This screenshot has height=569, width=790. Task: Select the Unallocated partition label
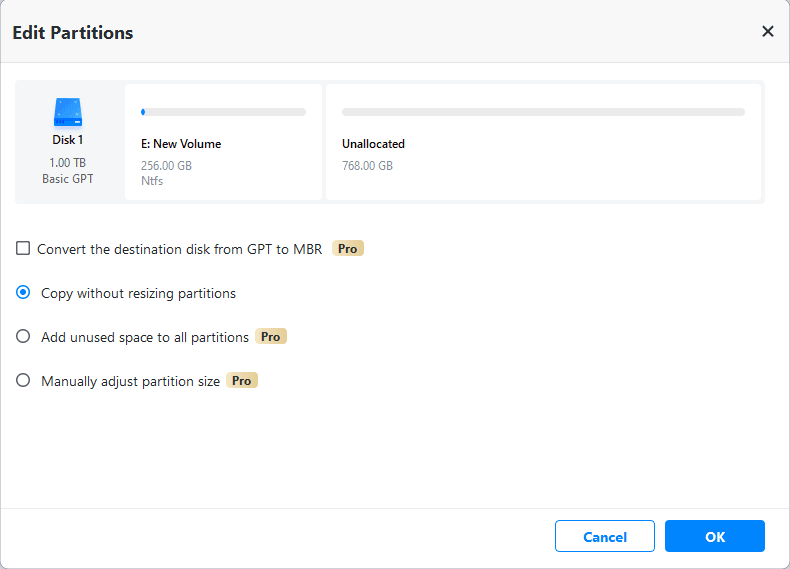point(373,144)
